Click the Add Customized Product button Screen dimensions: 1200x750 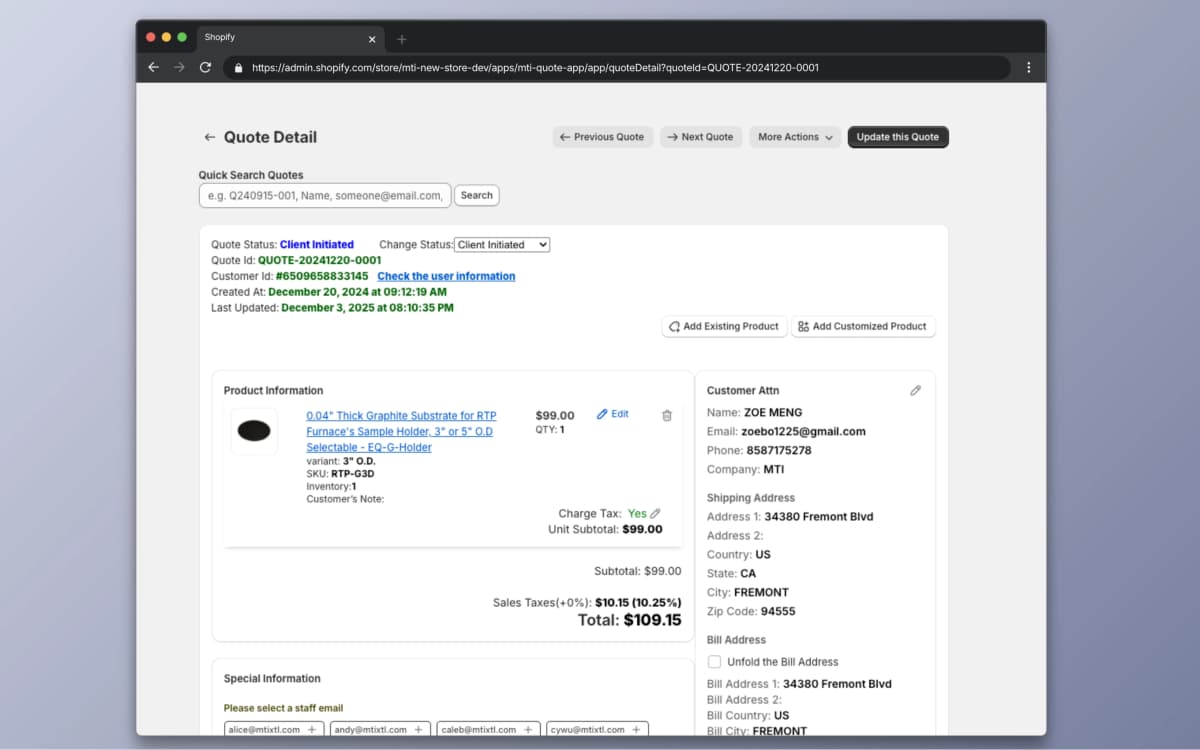[862, 327]
